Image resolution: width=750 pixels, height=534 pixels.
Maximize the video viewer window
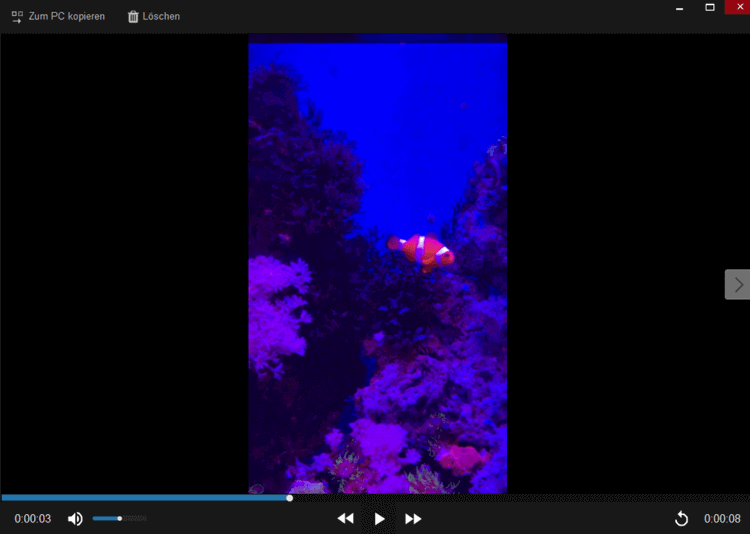point(710,8)
